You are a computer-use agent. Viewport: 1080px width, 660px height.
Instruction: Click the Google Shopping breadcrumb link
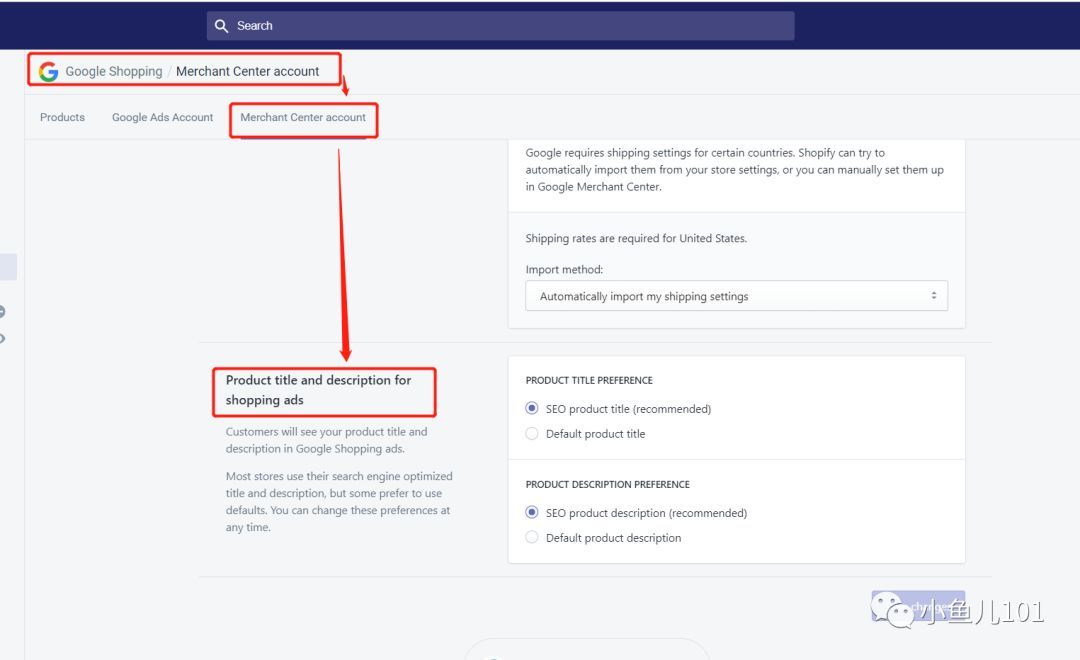(112, 71)
